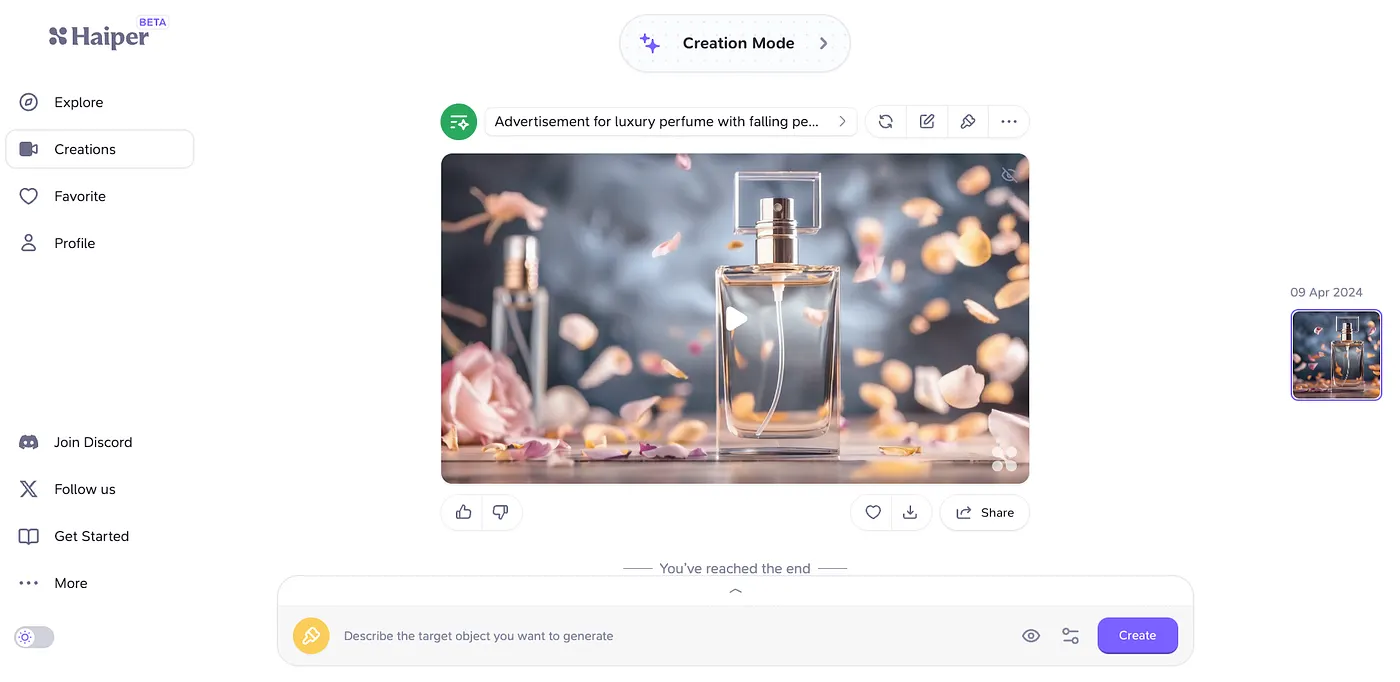Open generation settings sliders icon
The image size is (1400, 682).
click(x=1070, y=636)
